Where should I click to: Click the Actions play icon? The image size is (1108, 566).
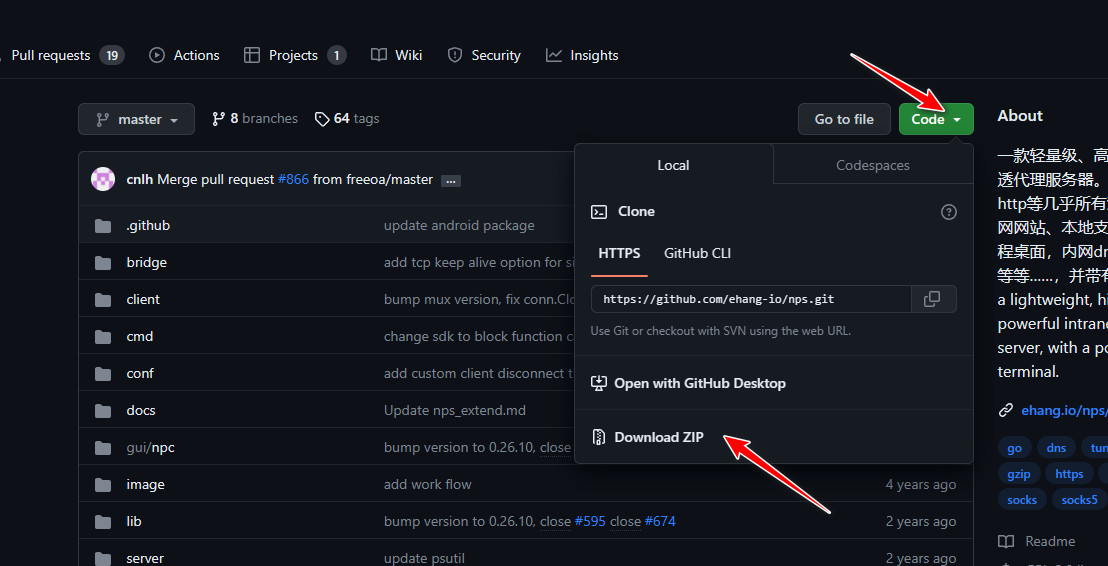[157, 55]
